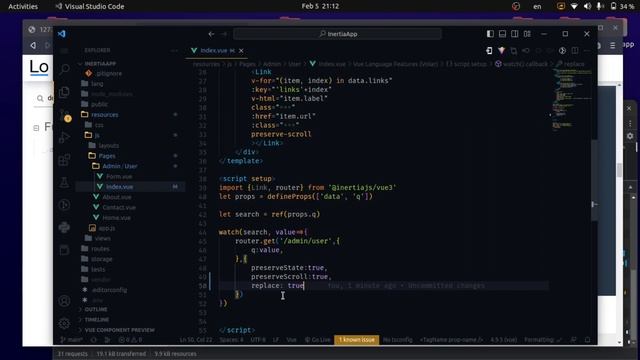640x360 pixels.
Task: Click Go Live in status bar
Action: (317, 340)
